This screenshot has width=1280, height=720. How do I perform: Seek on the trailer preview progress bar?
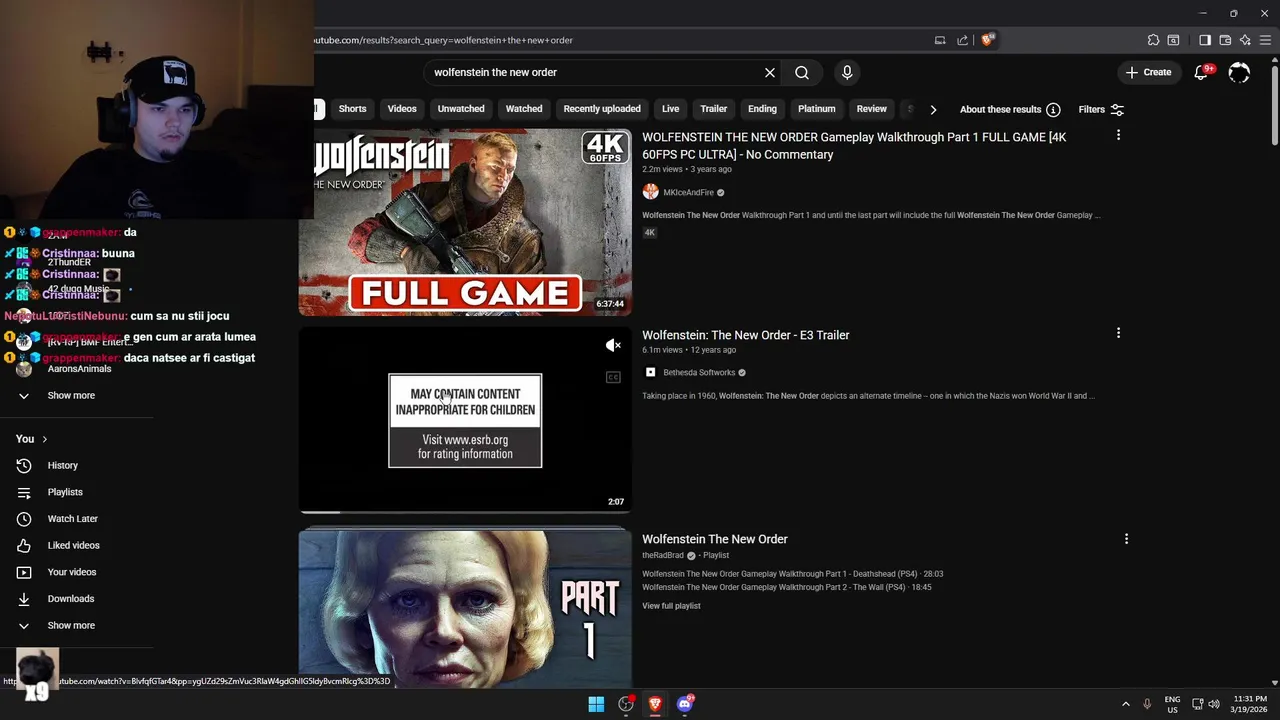coord(465,512)
